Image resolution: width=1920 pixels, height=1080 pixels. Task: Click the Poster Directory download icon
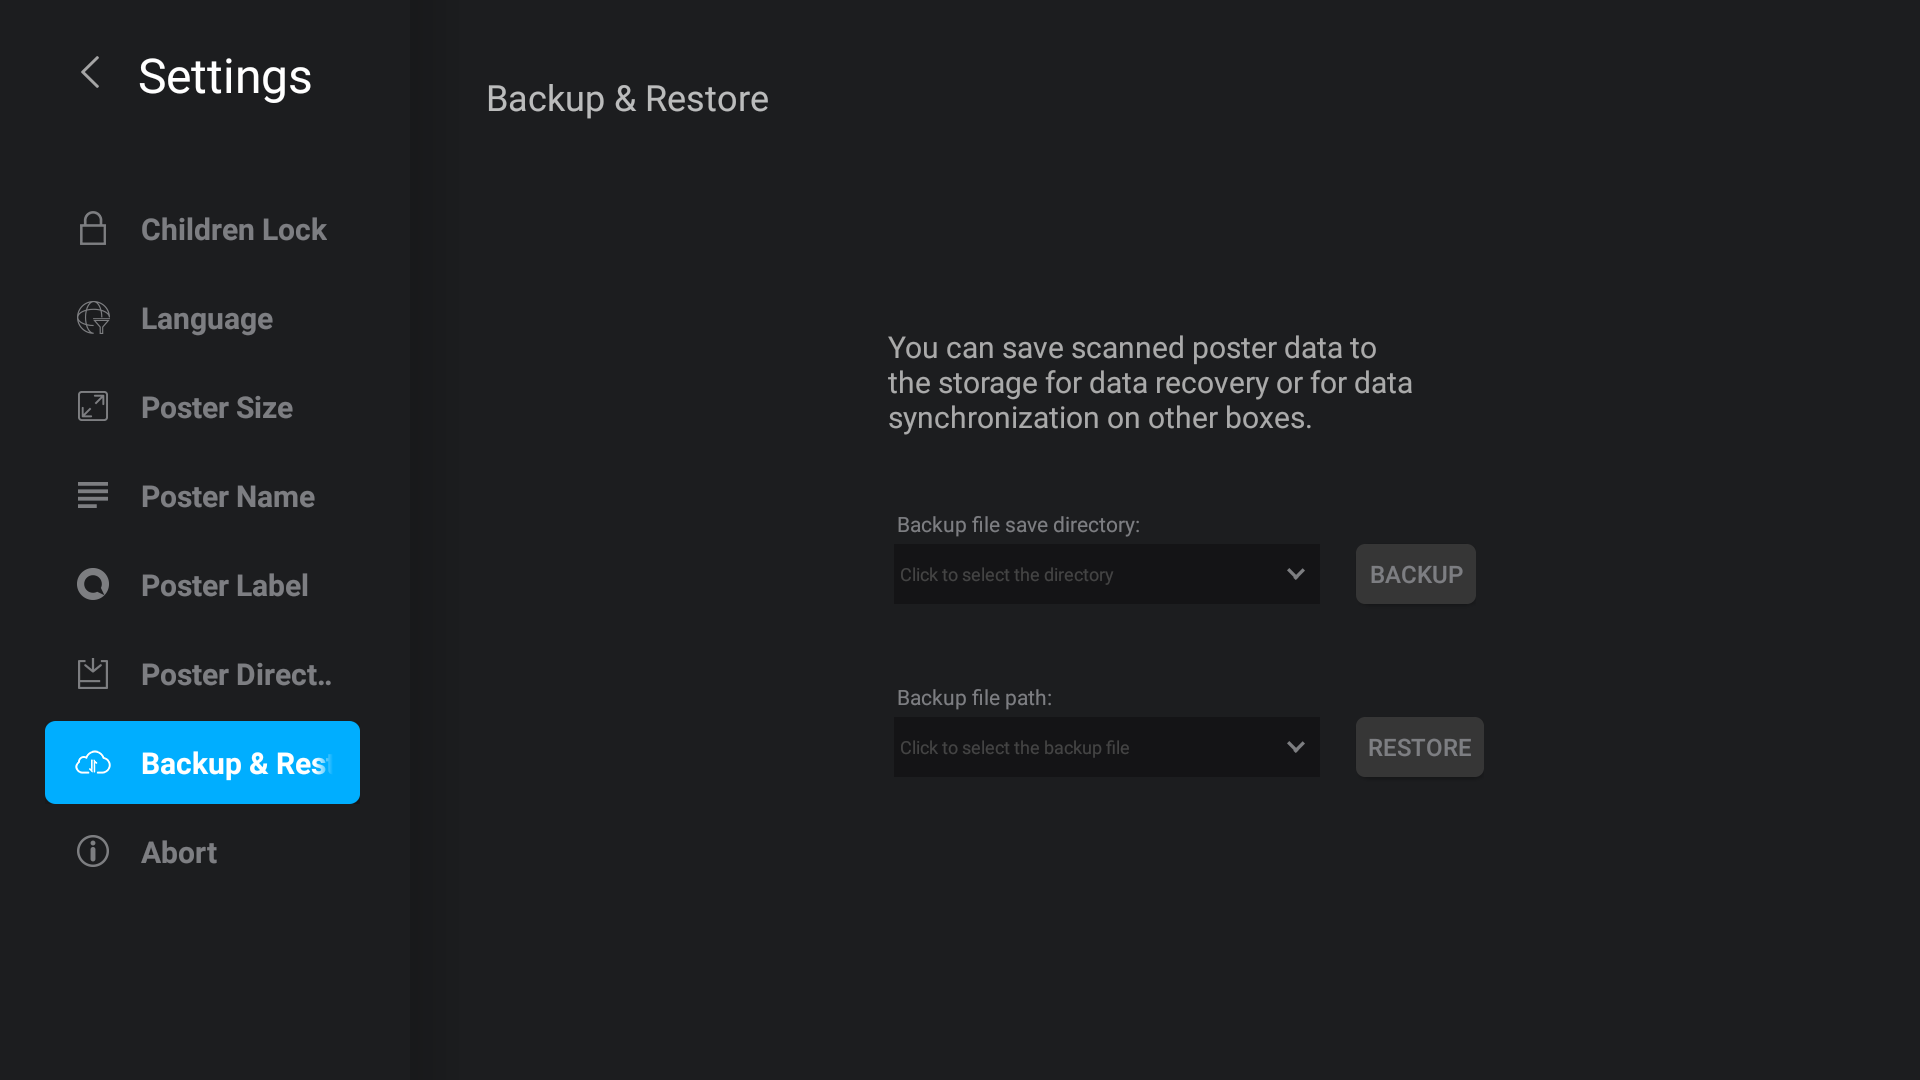(x=93, y=673)
